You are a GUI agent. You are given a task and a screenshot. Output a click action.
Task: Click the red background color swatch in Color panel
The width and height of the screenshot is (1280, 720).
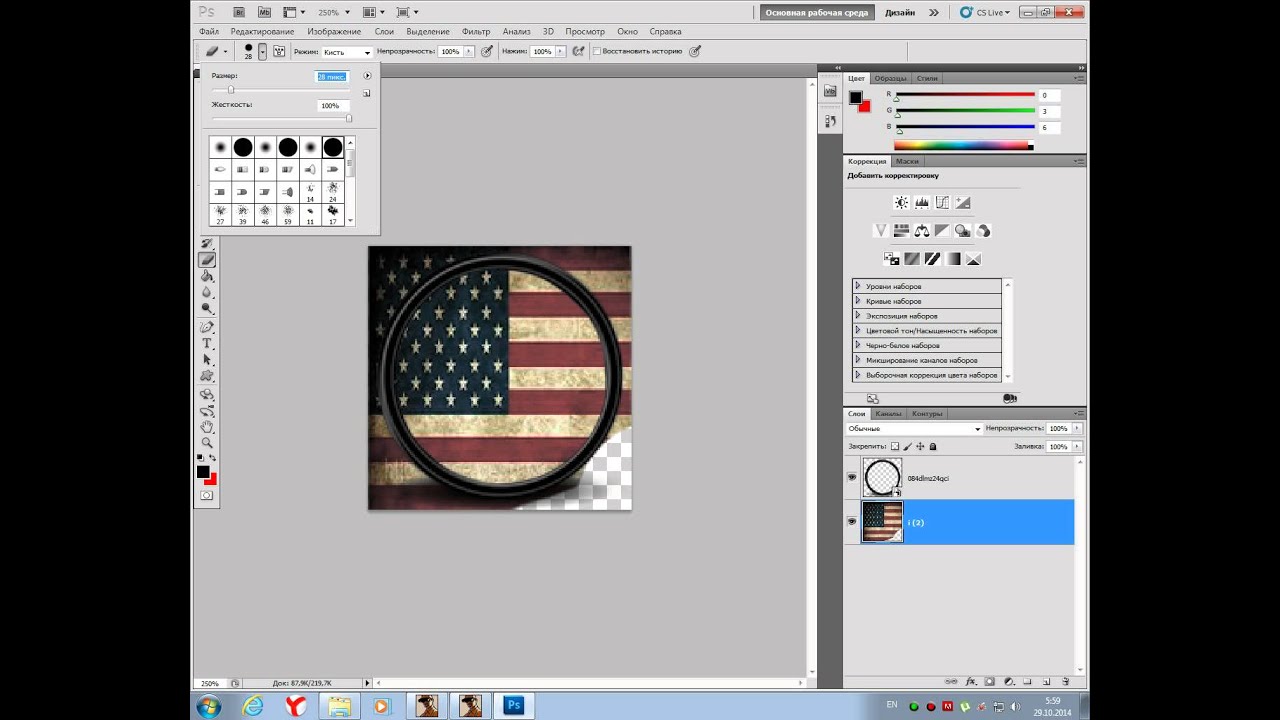point(865,106)
